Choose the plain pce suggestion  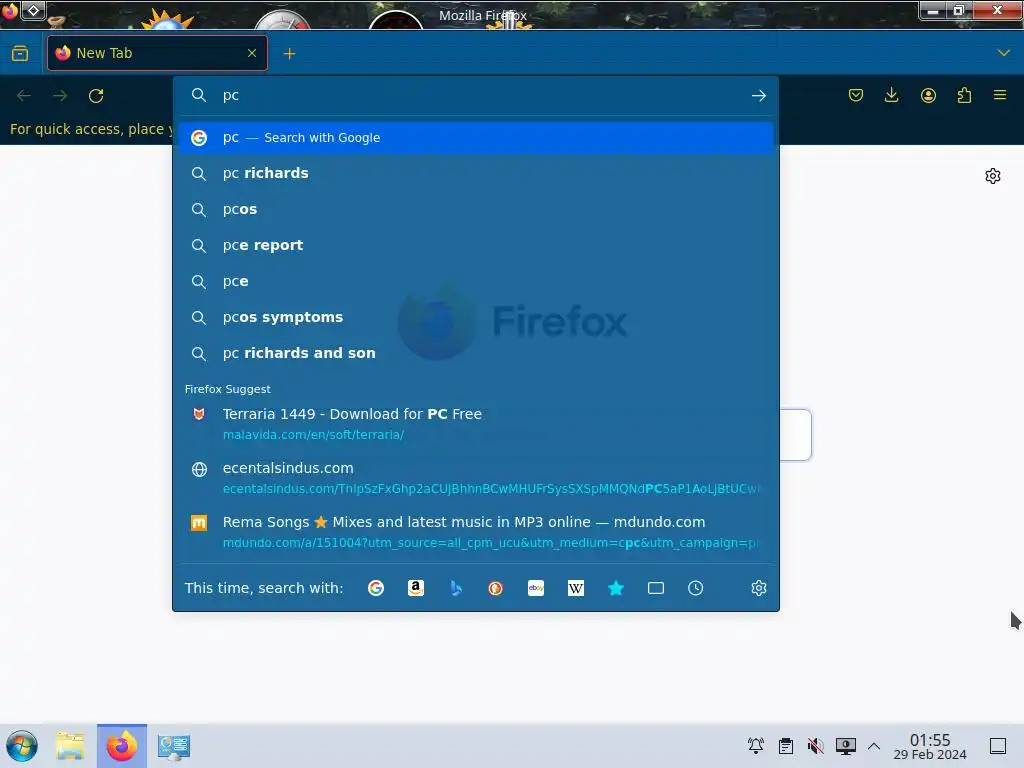coord(475,281)
